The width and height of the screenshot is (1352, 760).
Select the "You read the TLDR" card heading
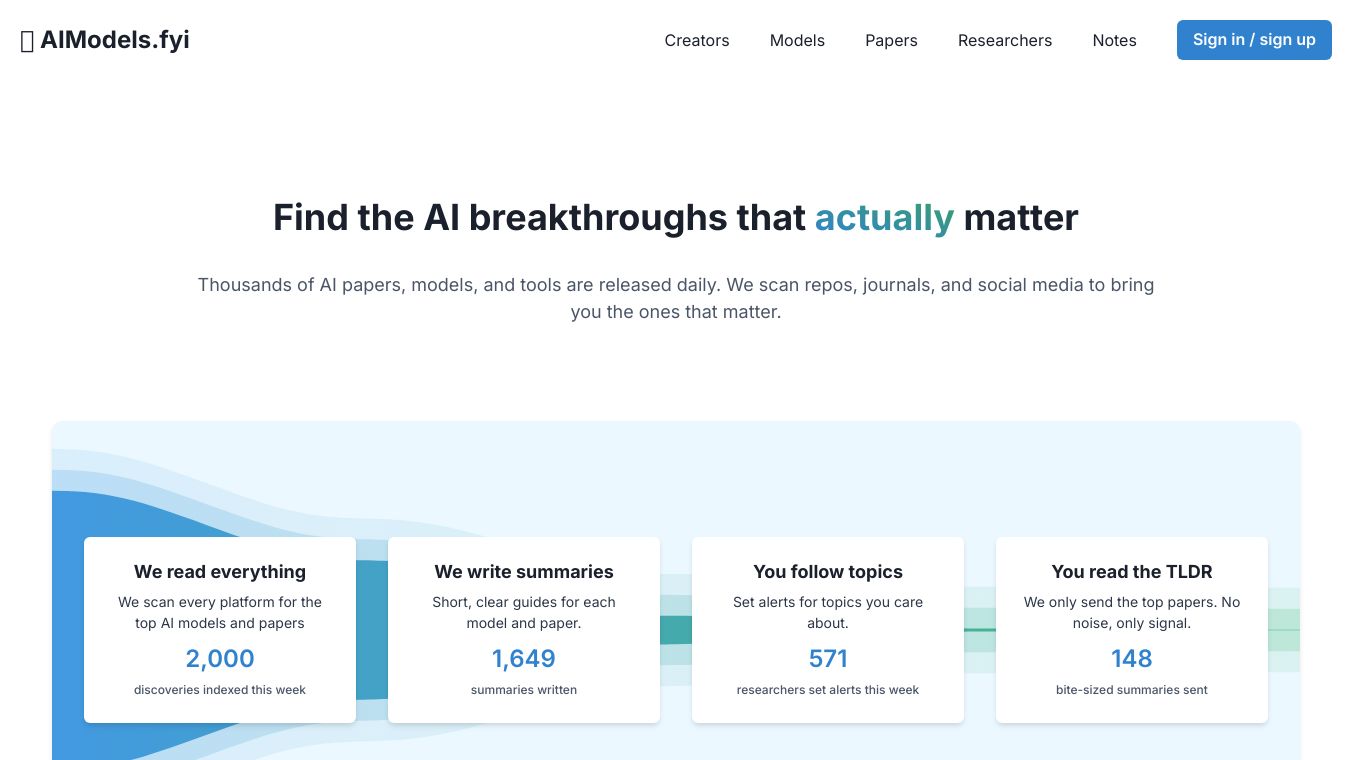coord(1132,572)
